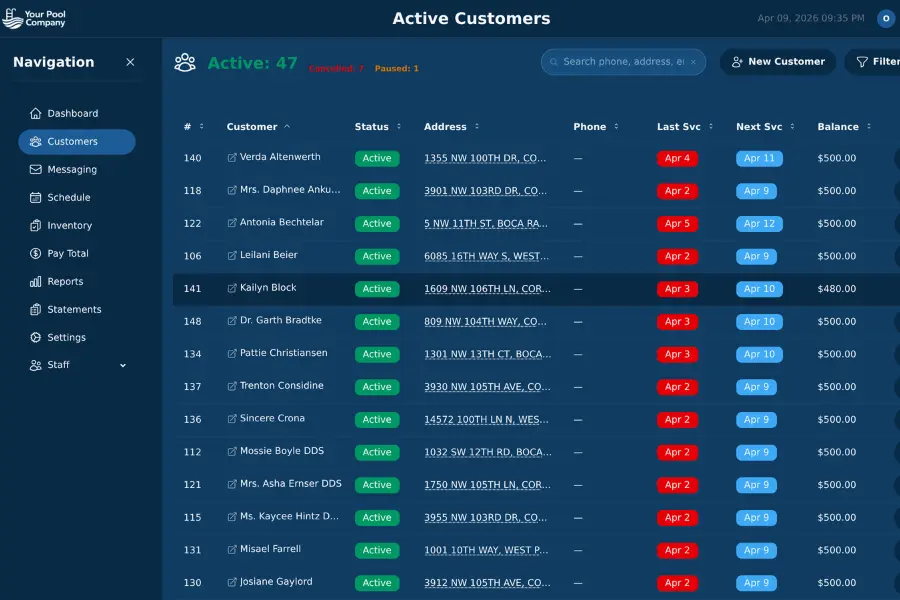Screen dimensions: 900x600
Task: Open edit icon for Sincere Crona
Action: [x=232, y=419]
